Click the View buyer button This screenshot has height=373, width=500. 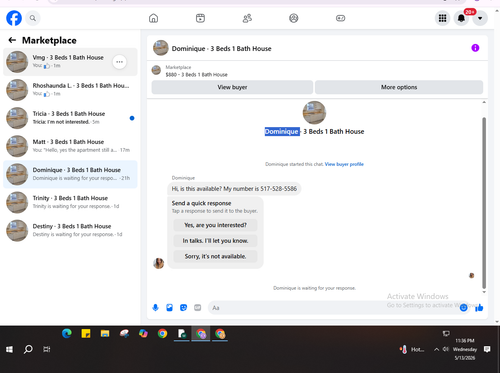click(232, 87)
